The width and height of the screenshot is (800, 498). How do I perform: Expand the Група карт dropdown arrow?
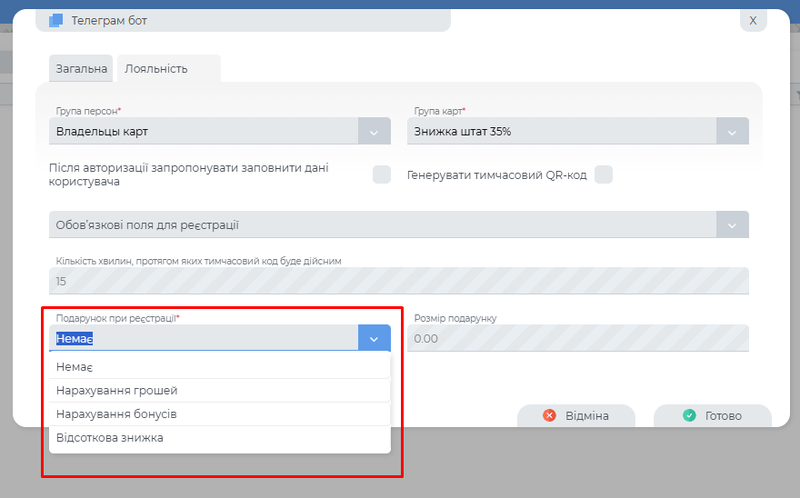click(x=732, y=132)
